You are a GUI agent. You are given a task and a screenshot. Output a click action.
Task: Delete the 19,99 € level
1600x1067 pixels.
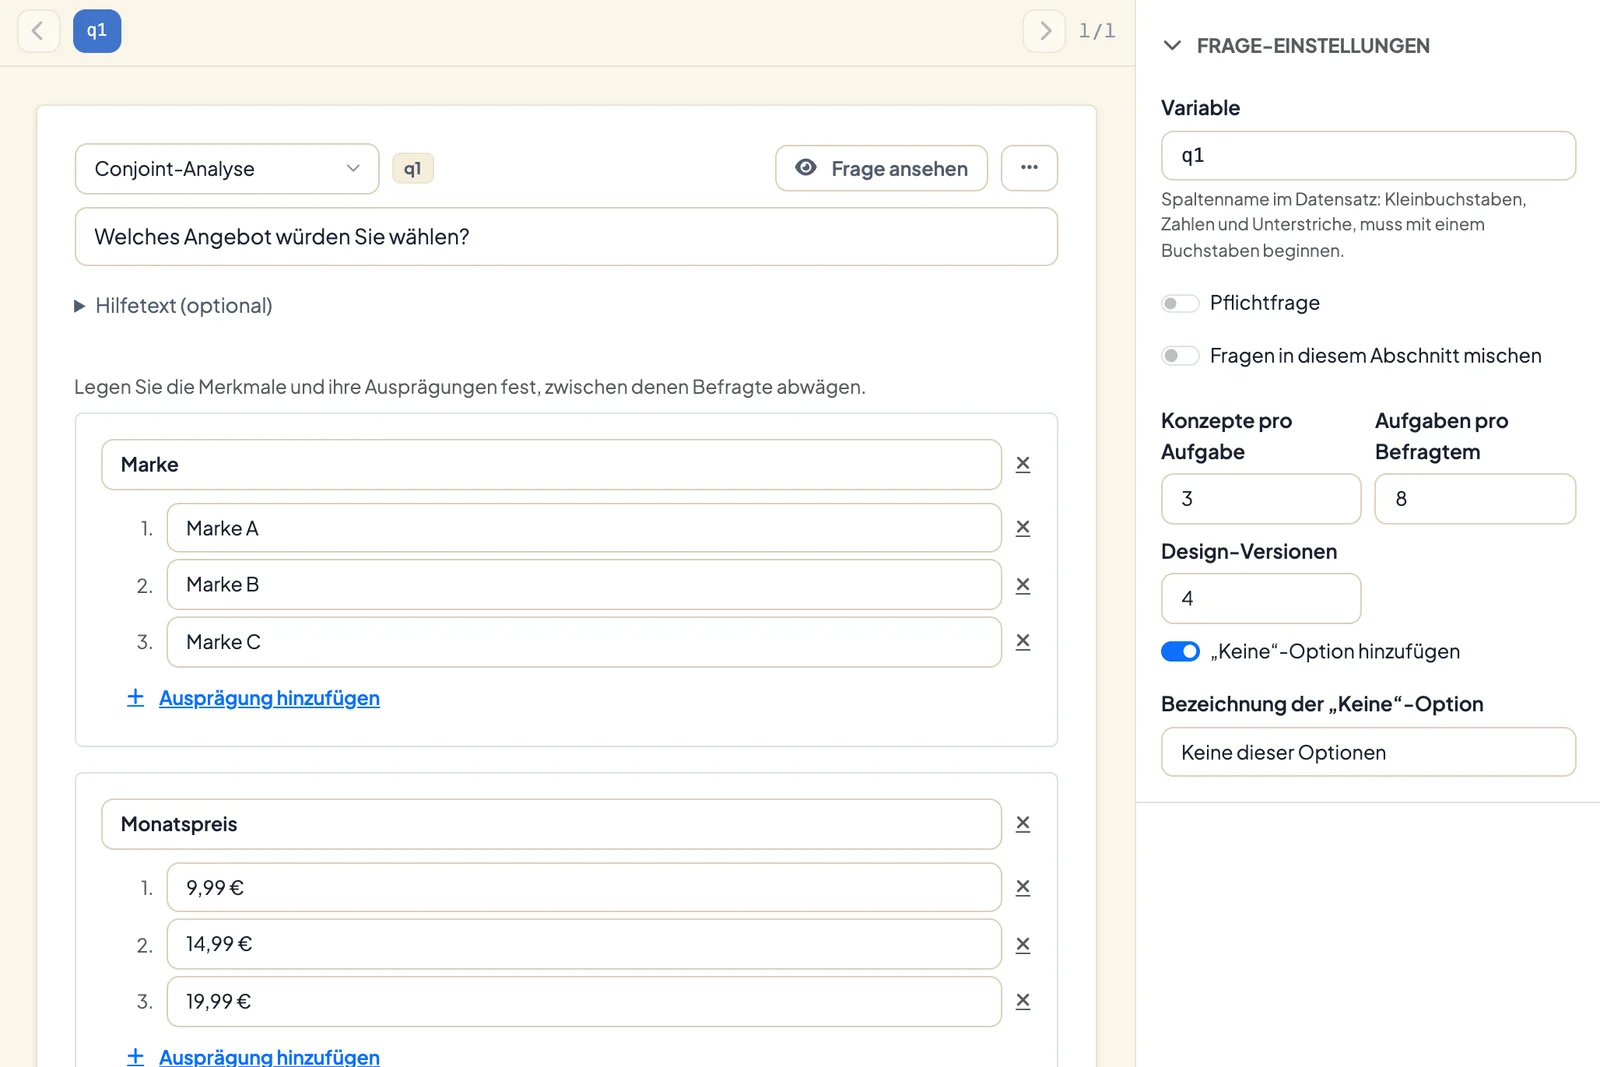point(1023,1001)
